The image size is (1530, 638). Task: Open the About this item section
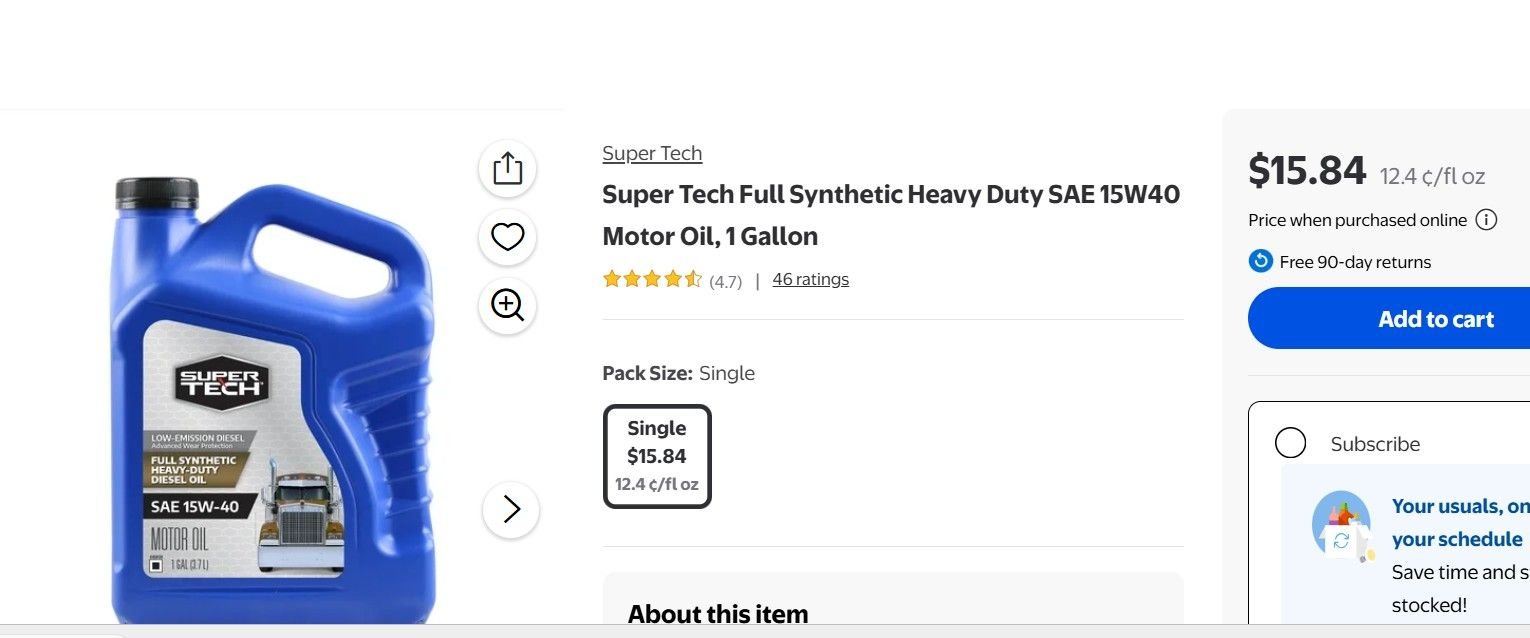pos(718,613)
